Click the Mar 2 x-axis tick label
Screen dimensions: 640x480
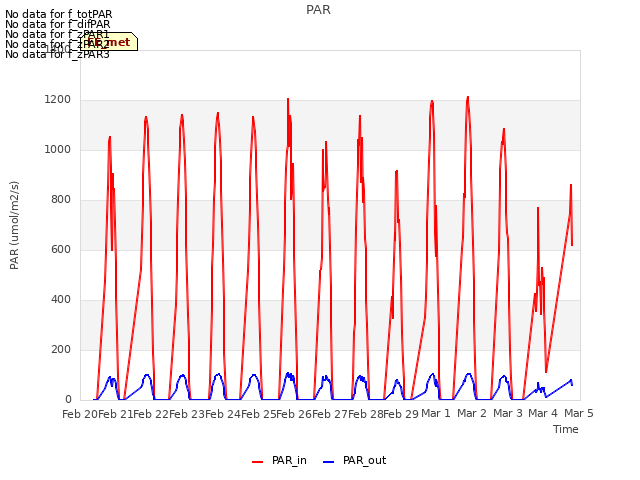(471, 413)
